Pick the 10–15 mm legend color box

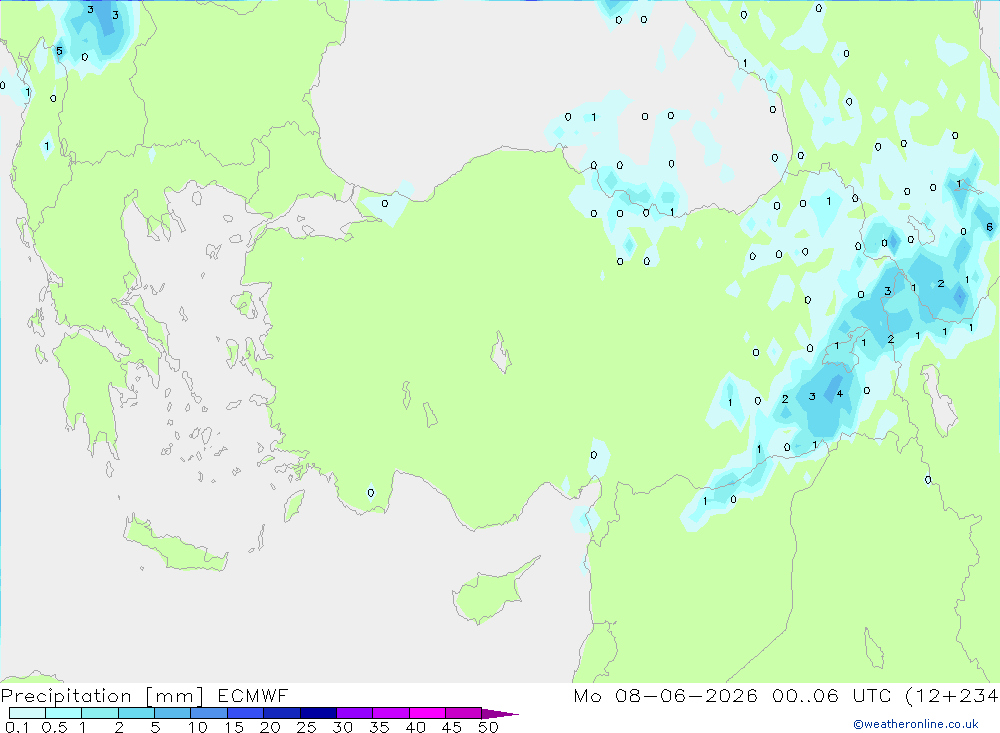pyautogui.click(x=209, y=713)
